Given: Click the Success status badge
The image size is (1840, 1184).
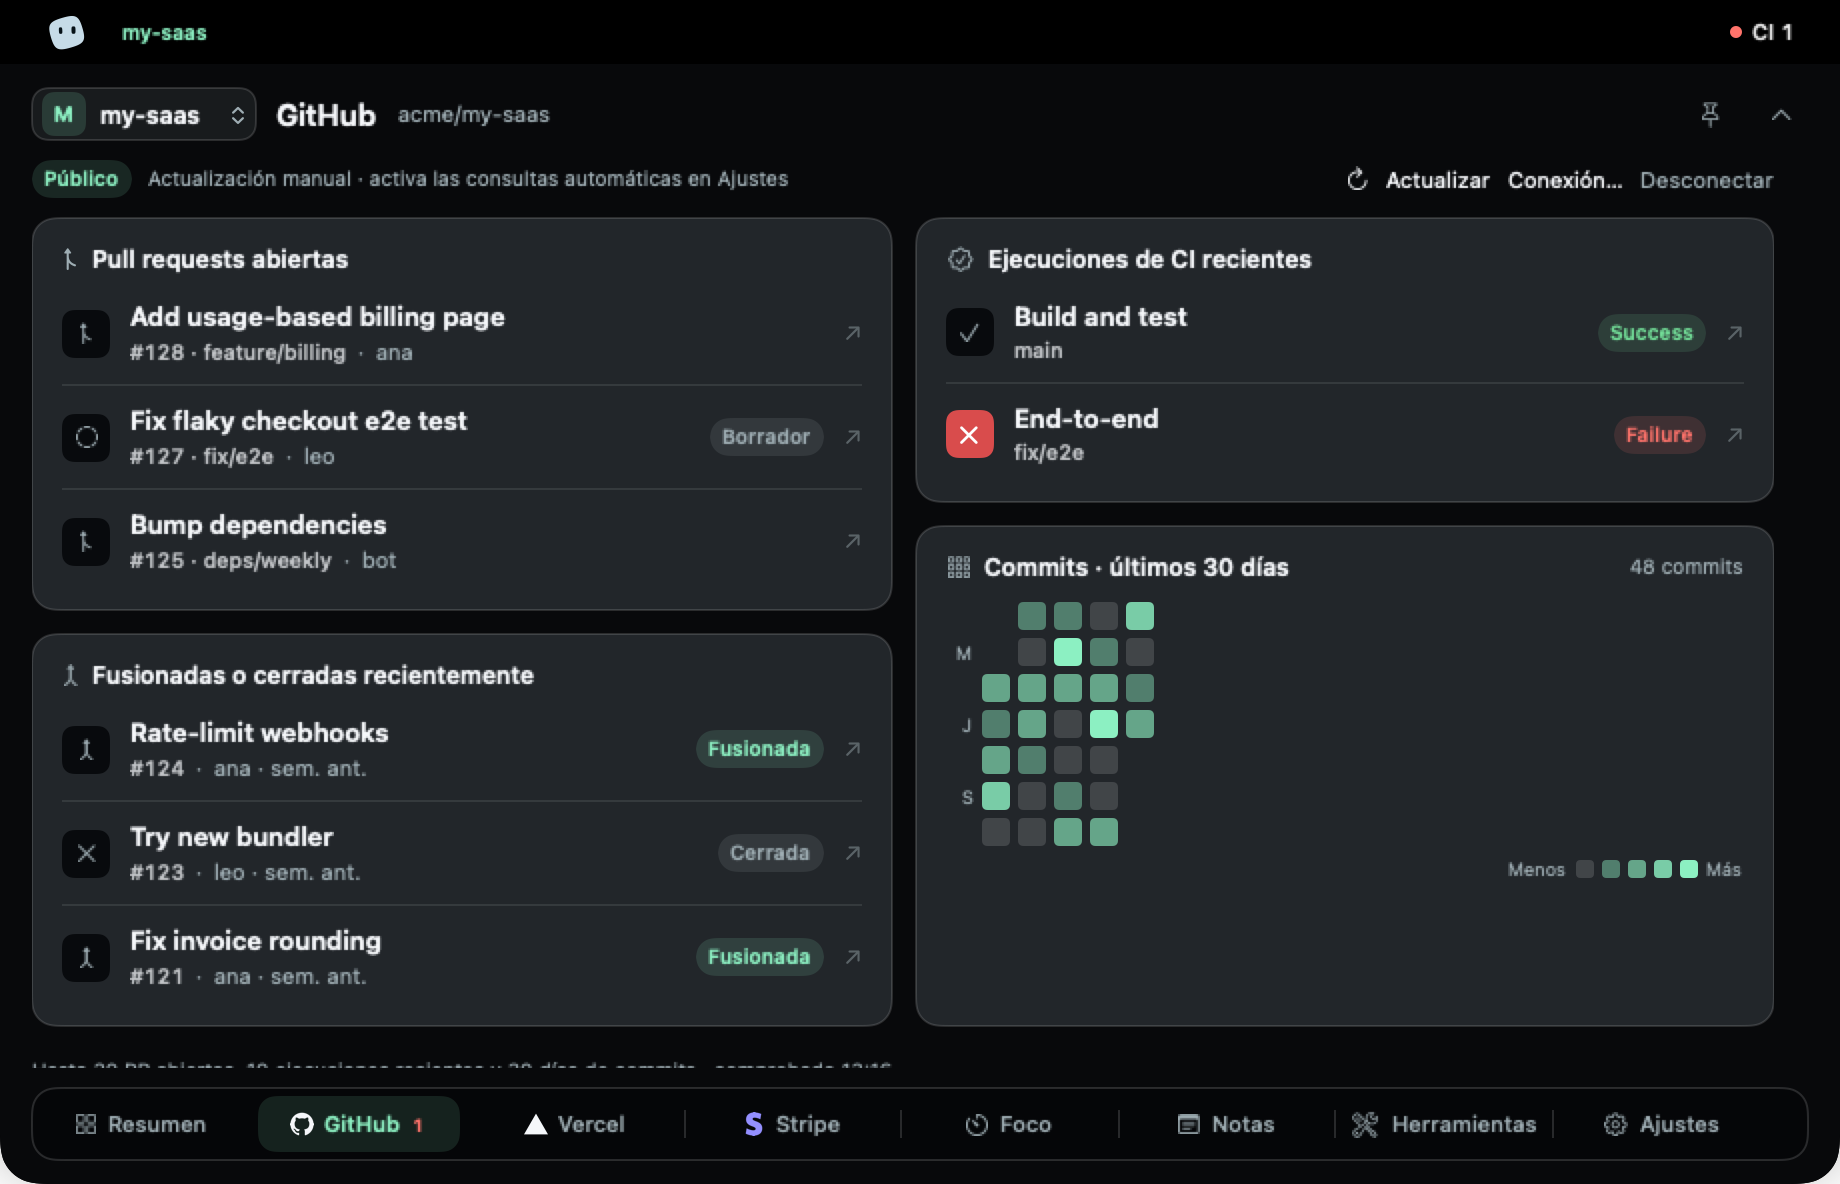Looking at the screenshot, I should coord(1651,333).
